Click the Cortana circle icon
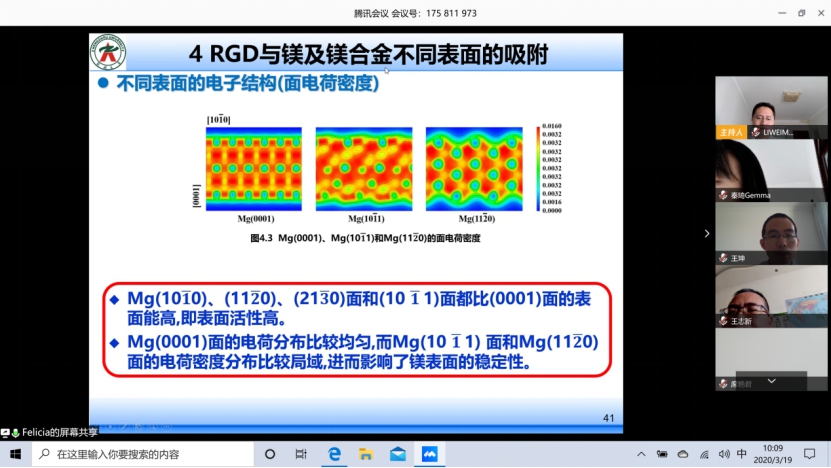This screenshot has width=831, height=468. pyautogui.click(x=270, y=454)
